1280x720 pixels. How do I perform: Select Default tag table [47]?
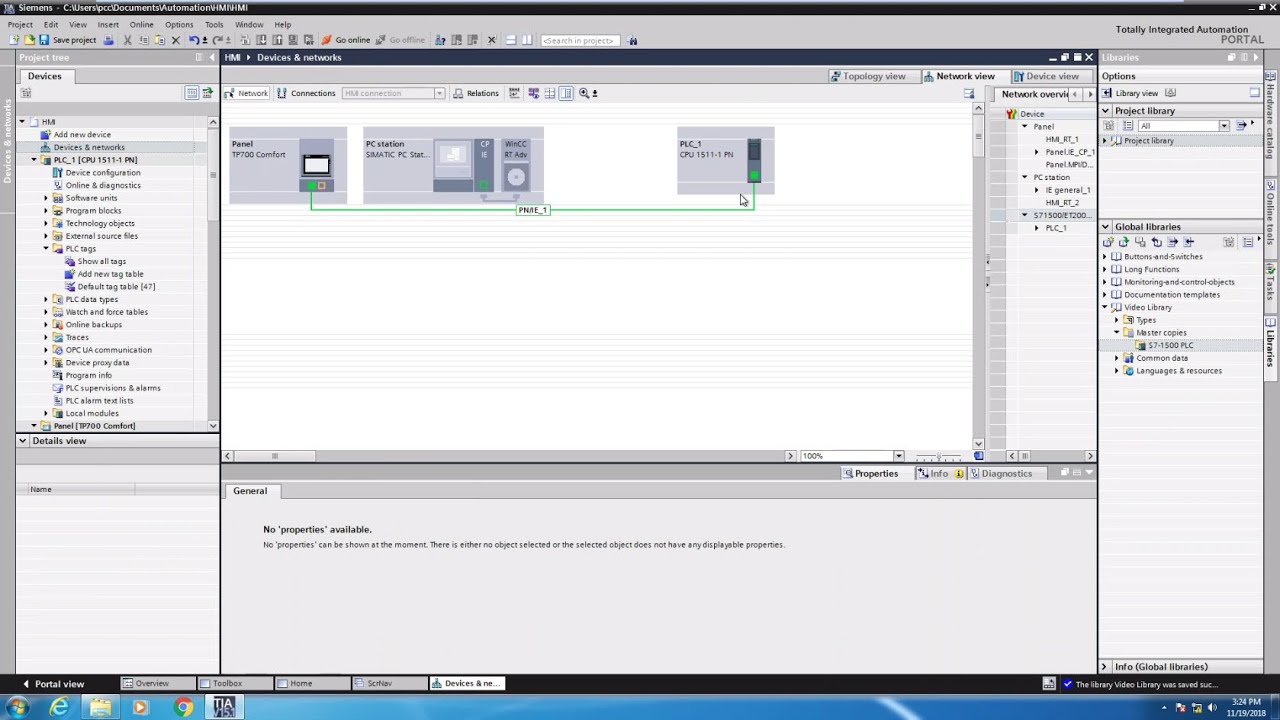click(116, 287)
